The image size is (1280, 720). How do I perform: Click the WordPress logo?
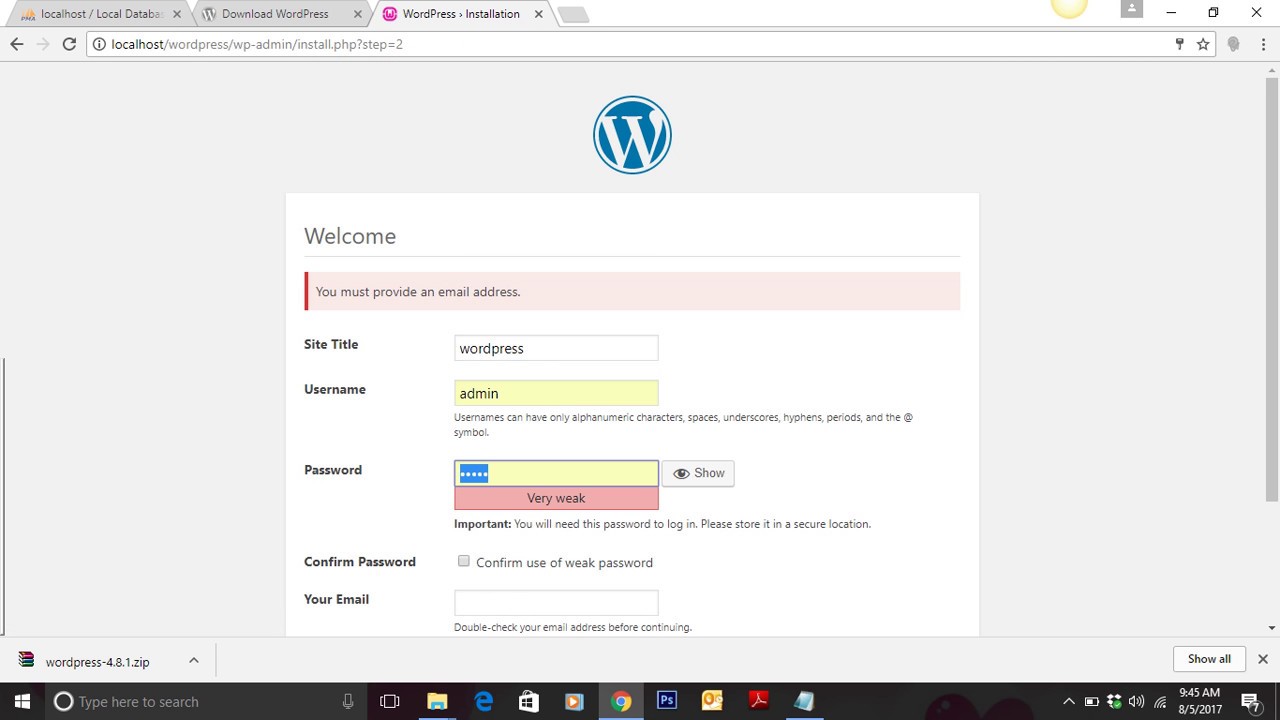[x=632, y=135]
